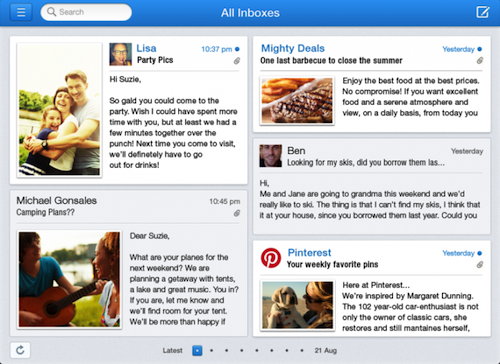Screen dimensions: 500x364
Task: Toggle unread dot on Pinterest email
Action: click(480, 253)
